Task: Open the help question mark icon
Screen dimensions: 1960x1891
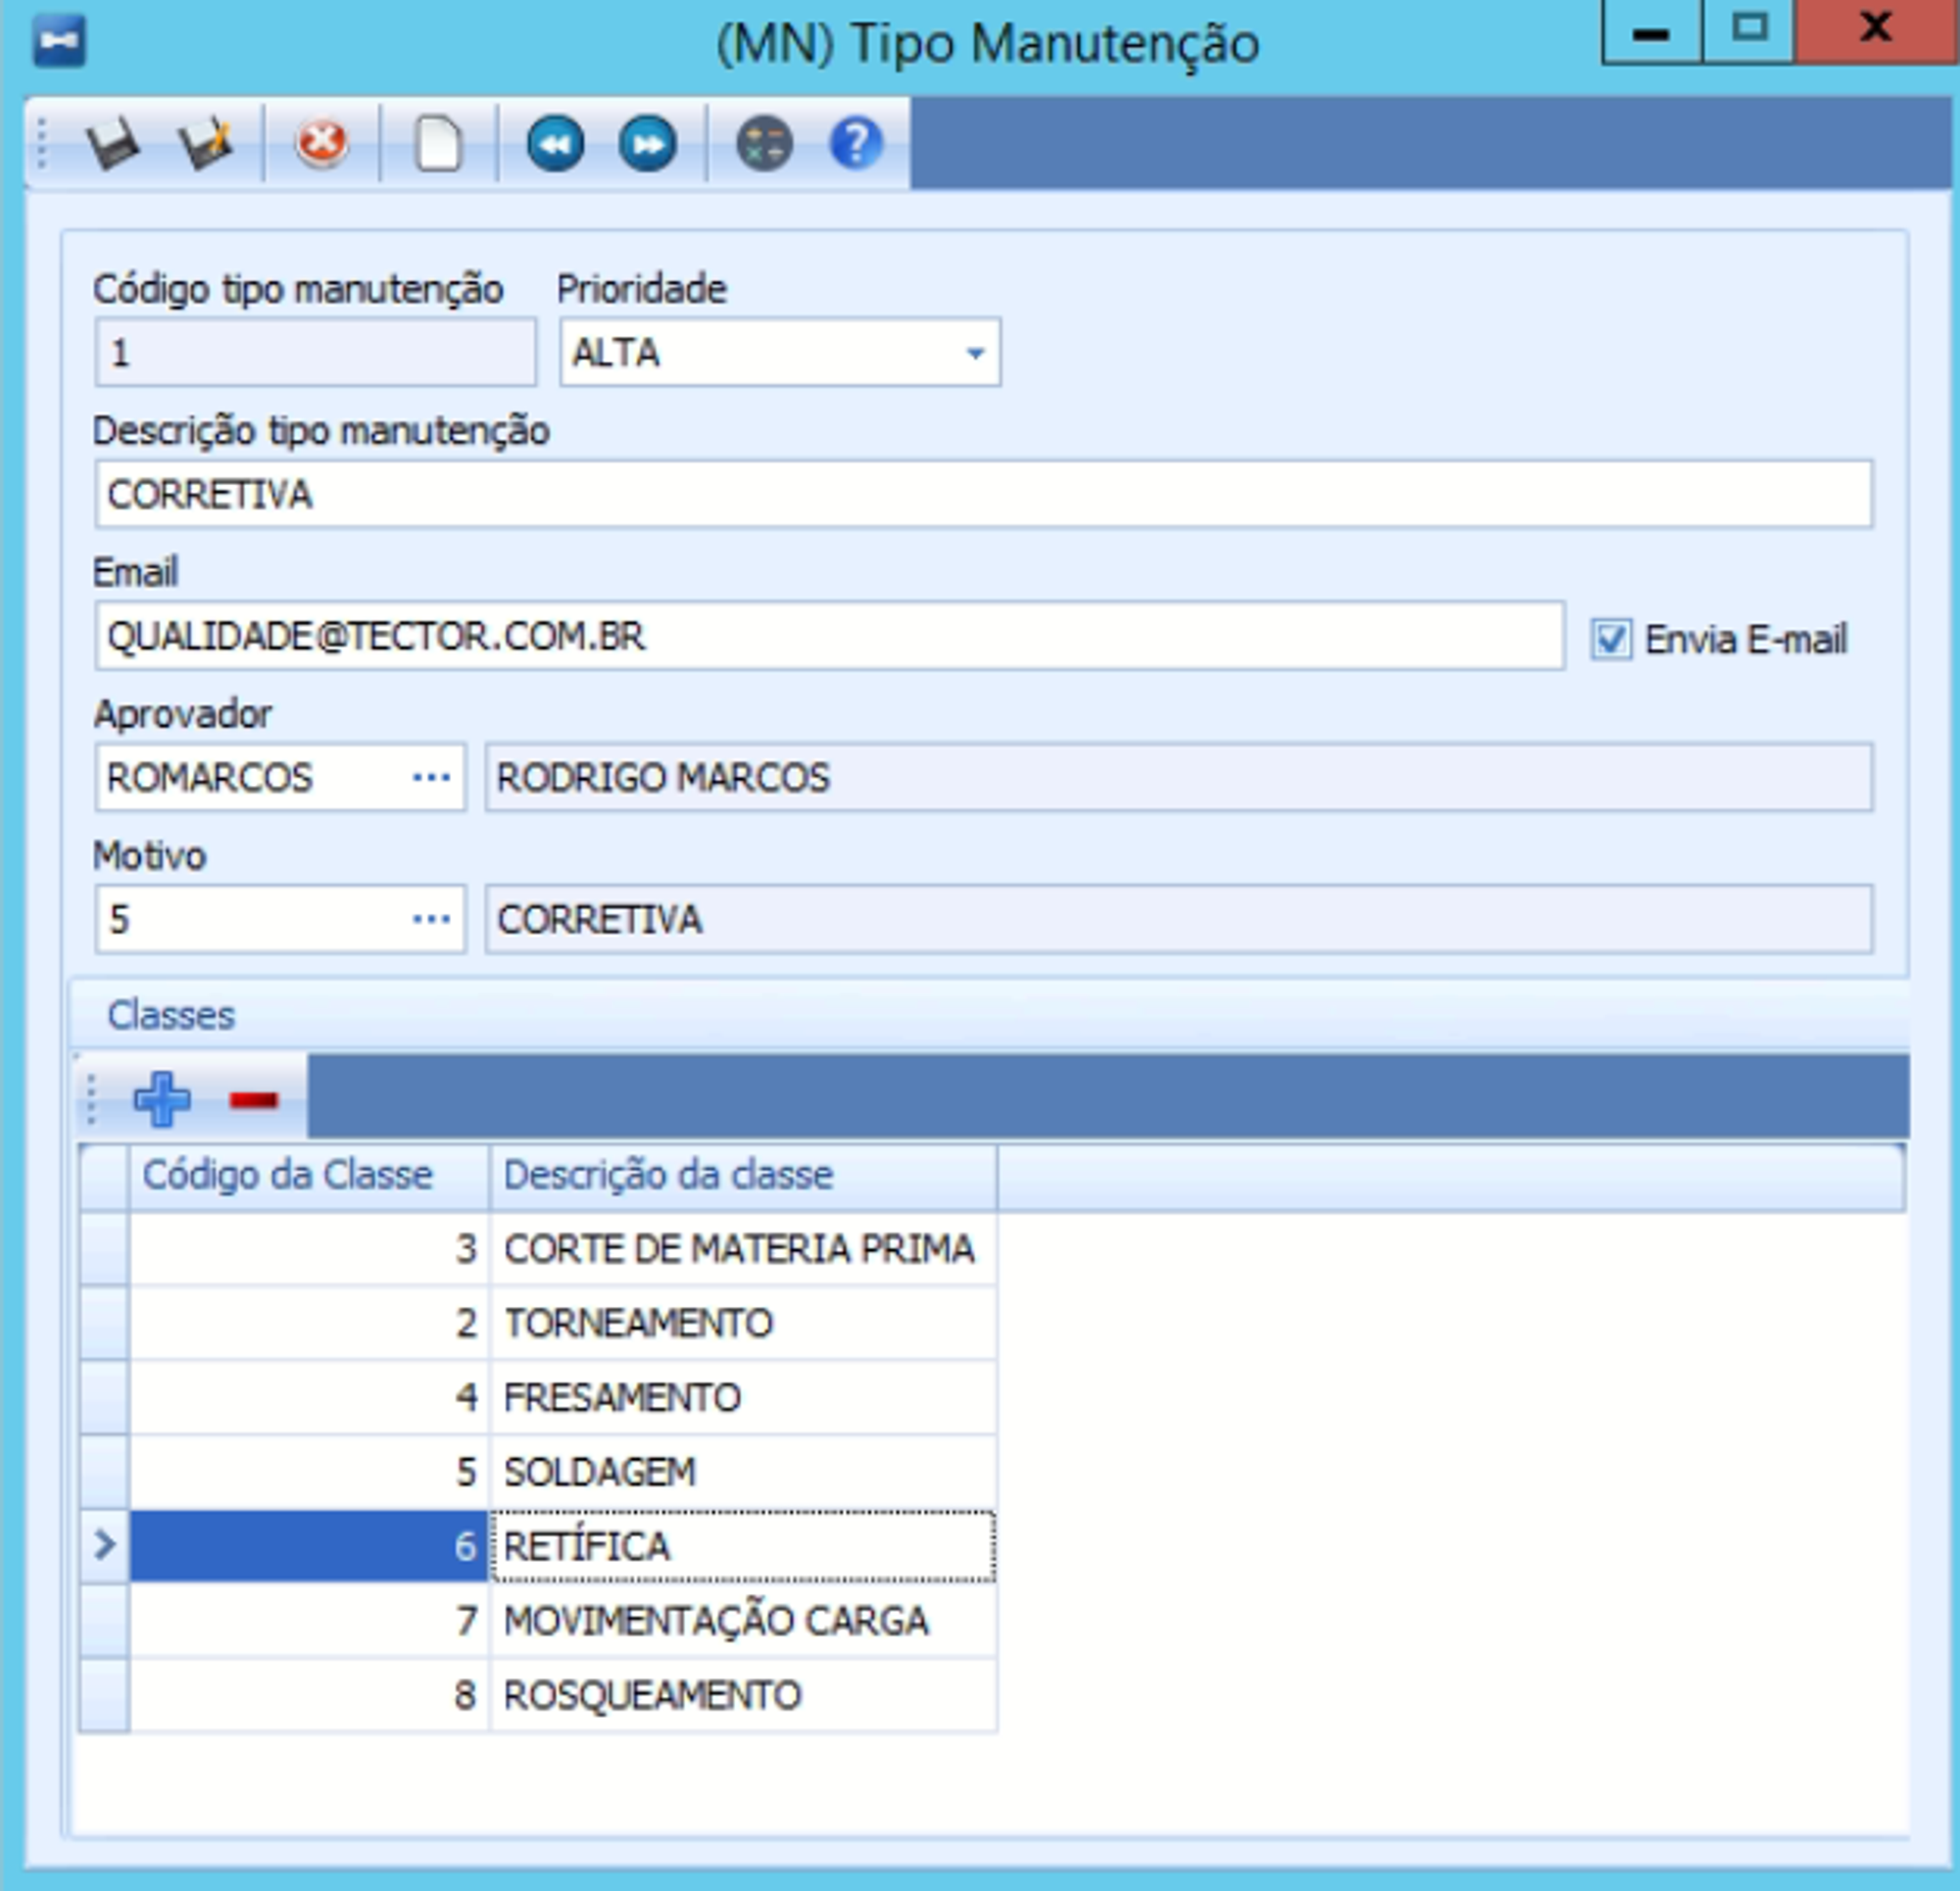Action: [x=856, y=144]
